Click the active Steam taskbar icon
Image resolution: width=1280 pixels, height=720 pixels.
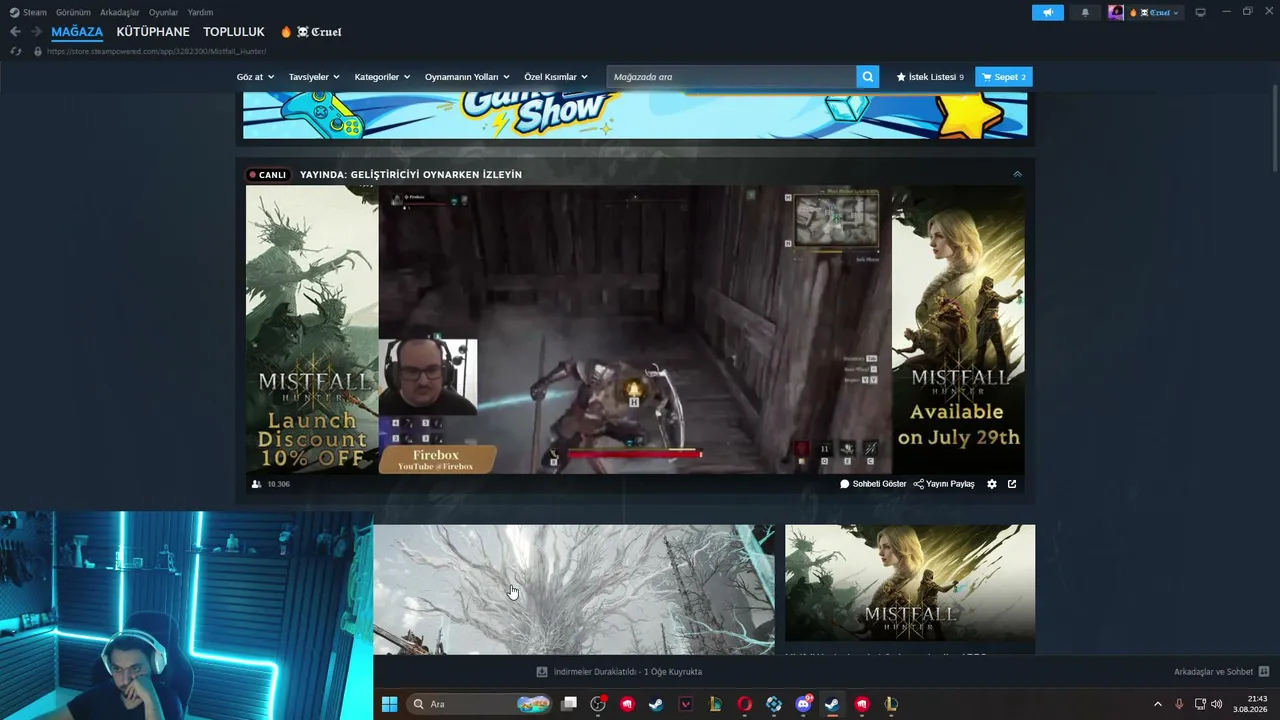832,704
